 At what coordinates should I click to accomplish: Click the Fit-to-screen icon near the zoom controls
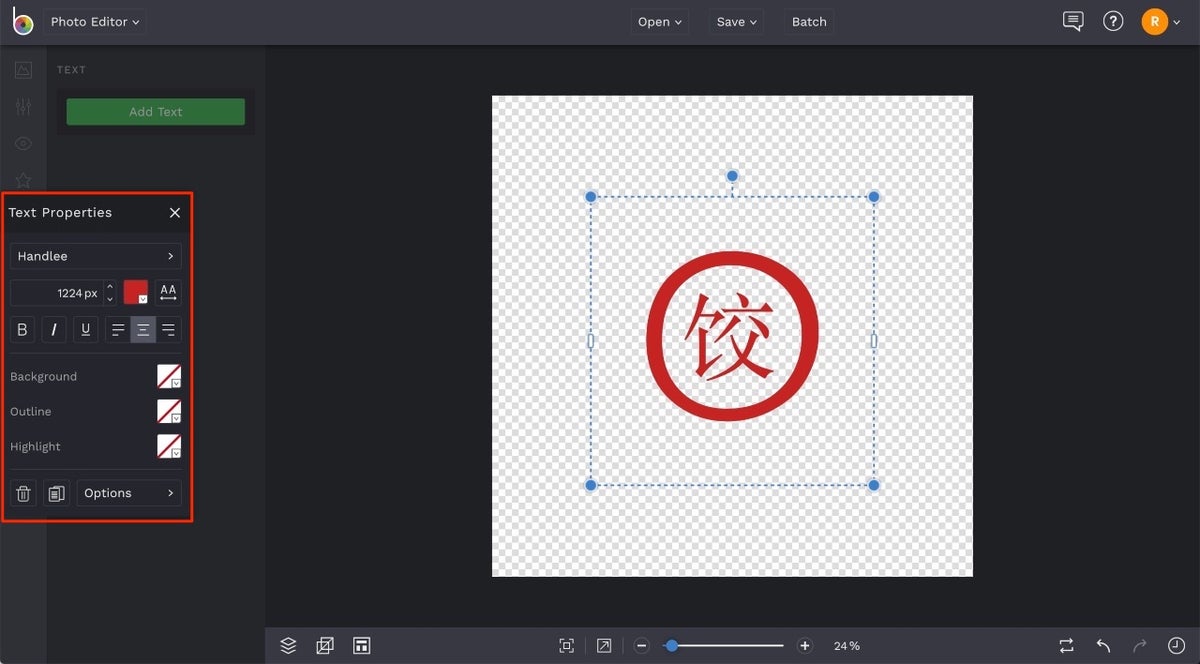(x=566, y=645)
